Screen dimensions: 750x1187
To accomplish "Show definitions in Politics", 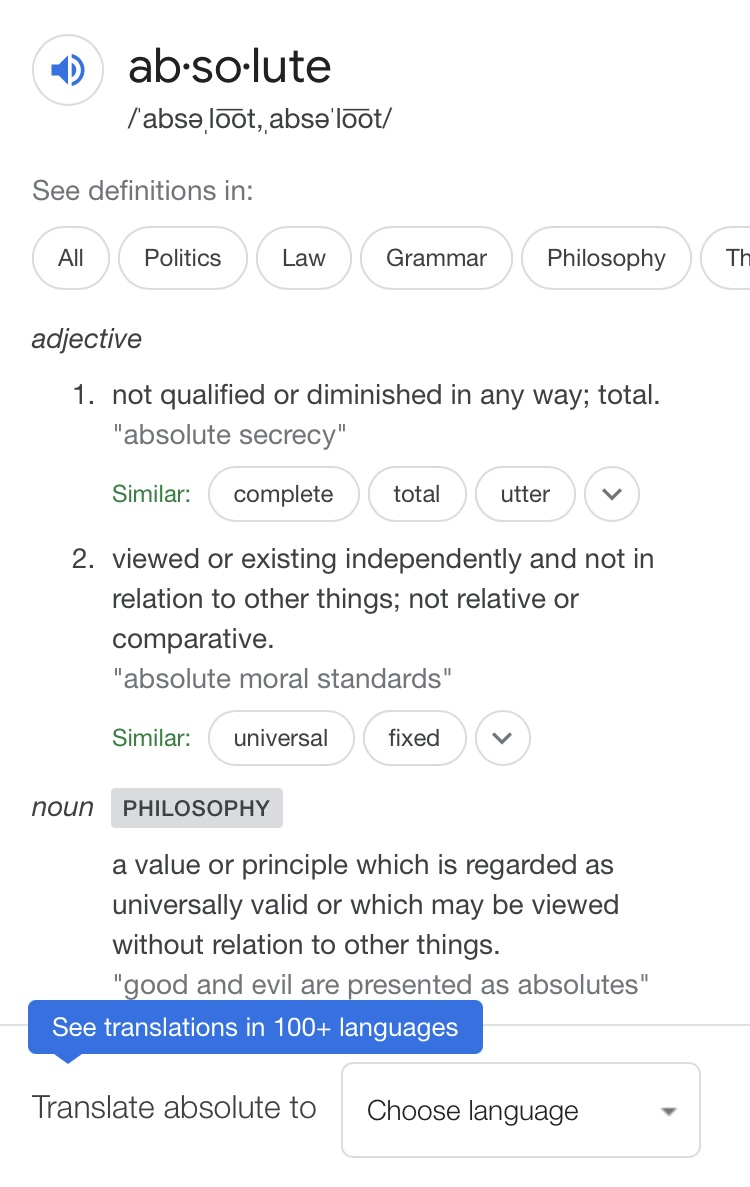I will pyautogui.click(x=183, y=258).
